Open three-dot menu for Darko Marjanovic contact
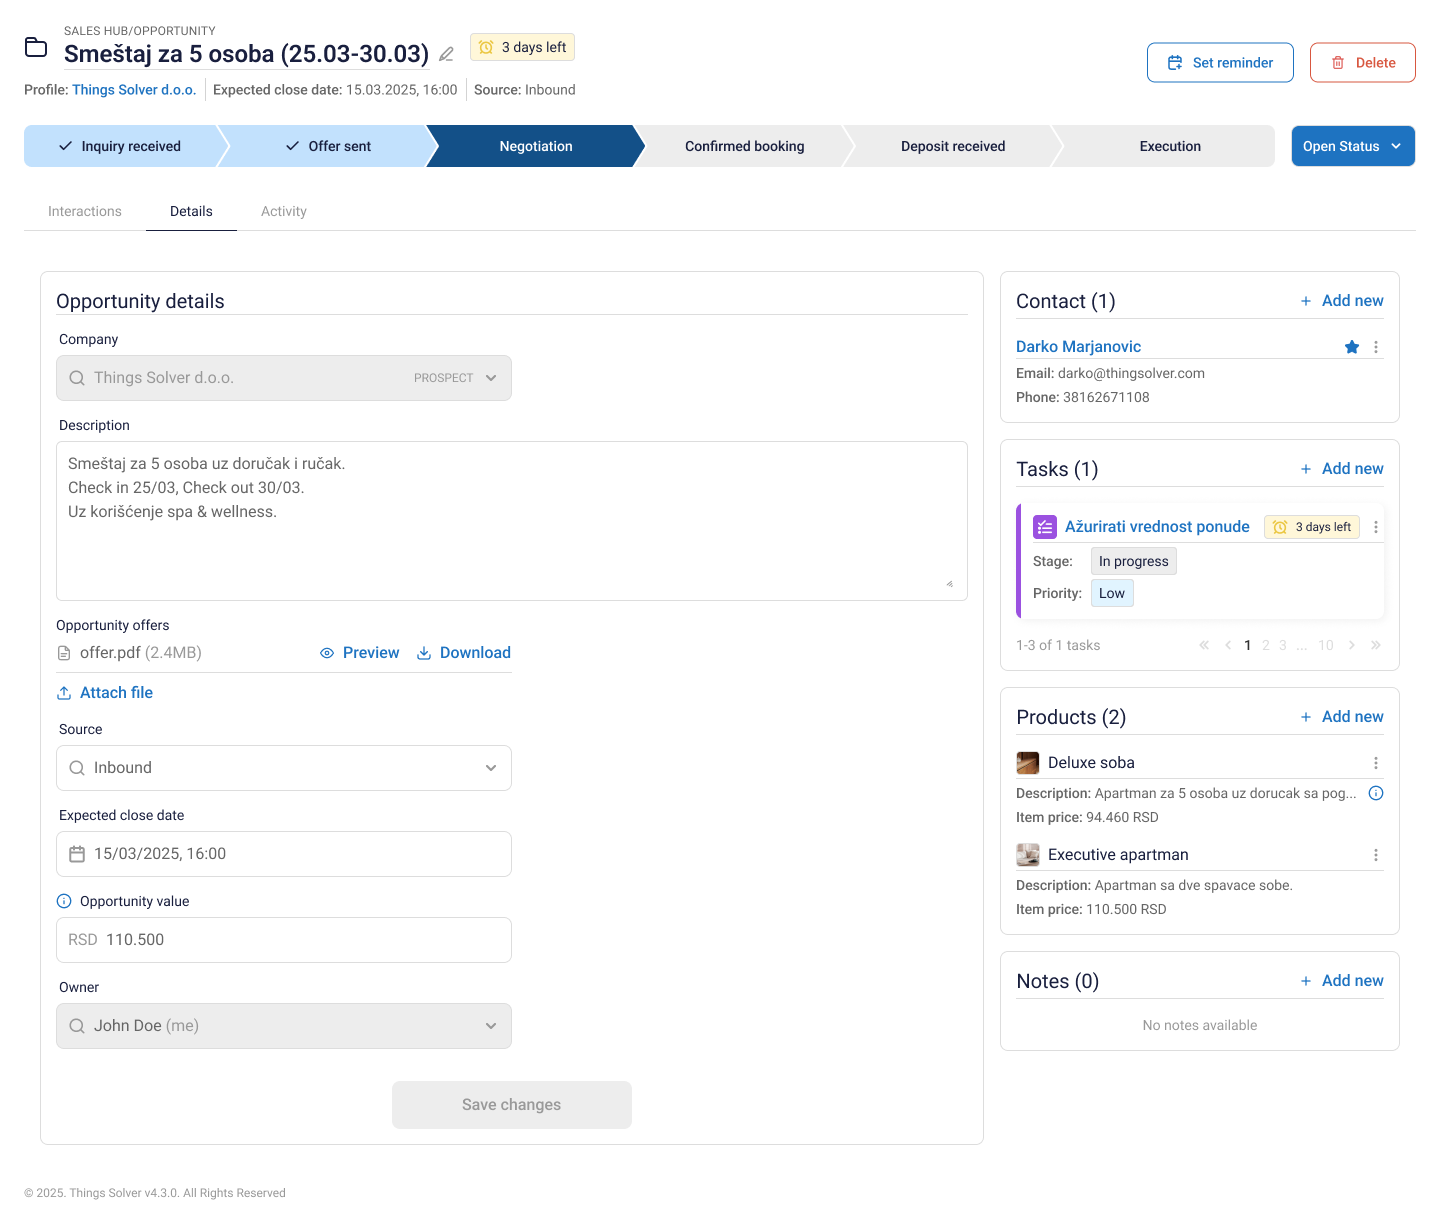This screenshot has width=1440, height=1225. pos(1376,347)
